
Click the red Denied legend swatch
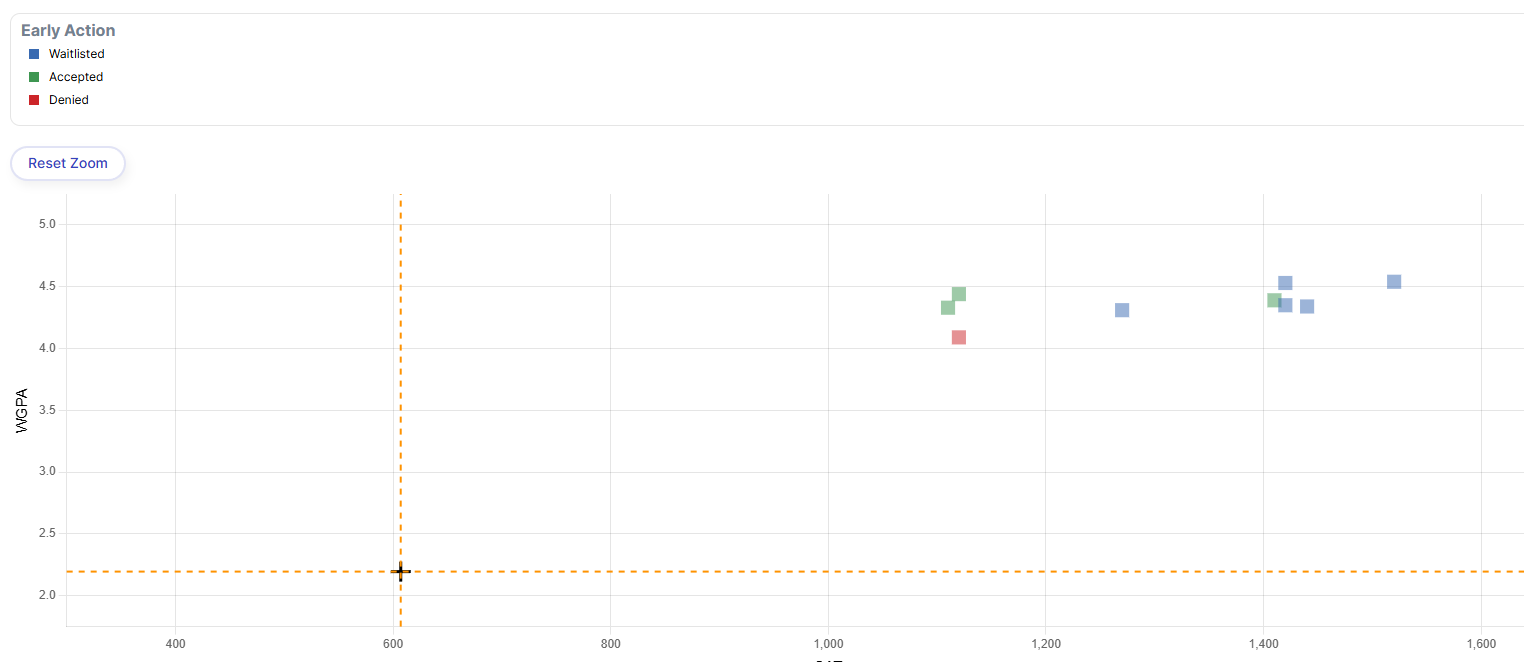pyautogui.click(x=34, y=100)
